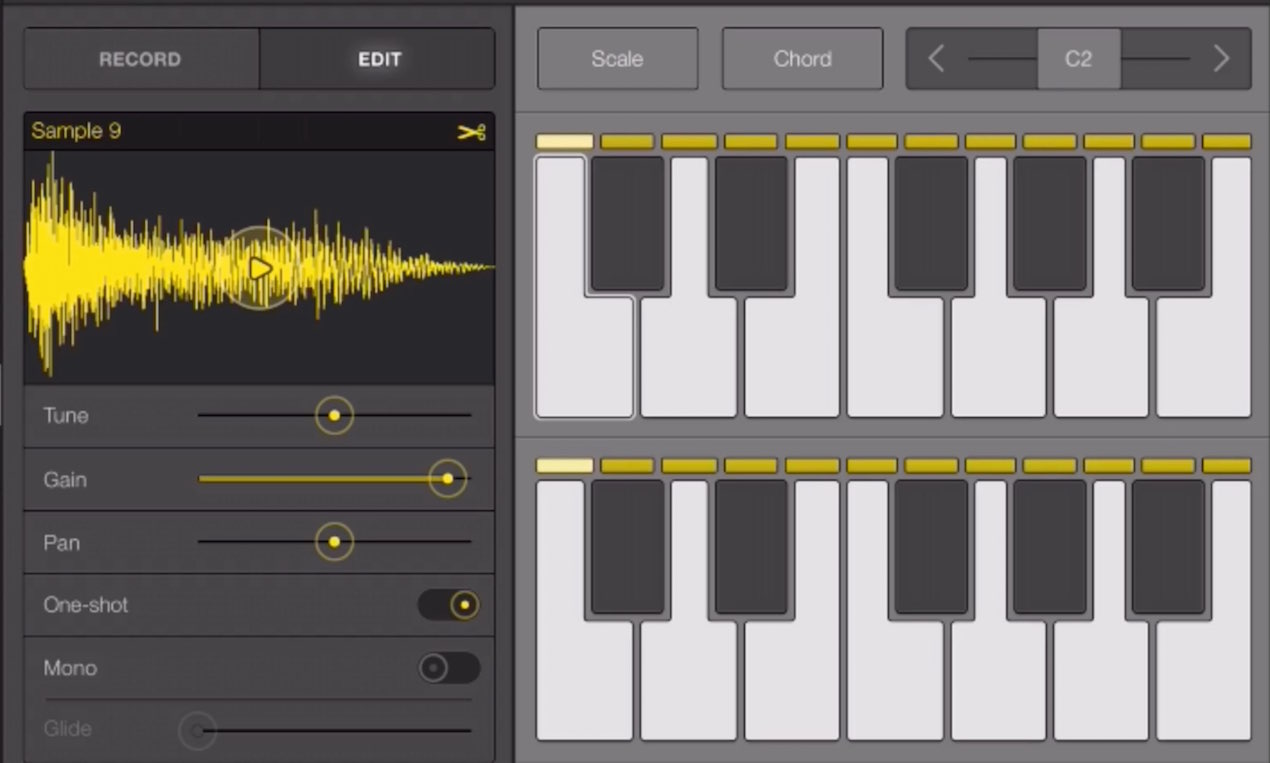Click the Gain slider knob

[x=447, y=479]
